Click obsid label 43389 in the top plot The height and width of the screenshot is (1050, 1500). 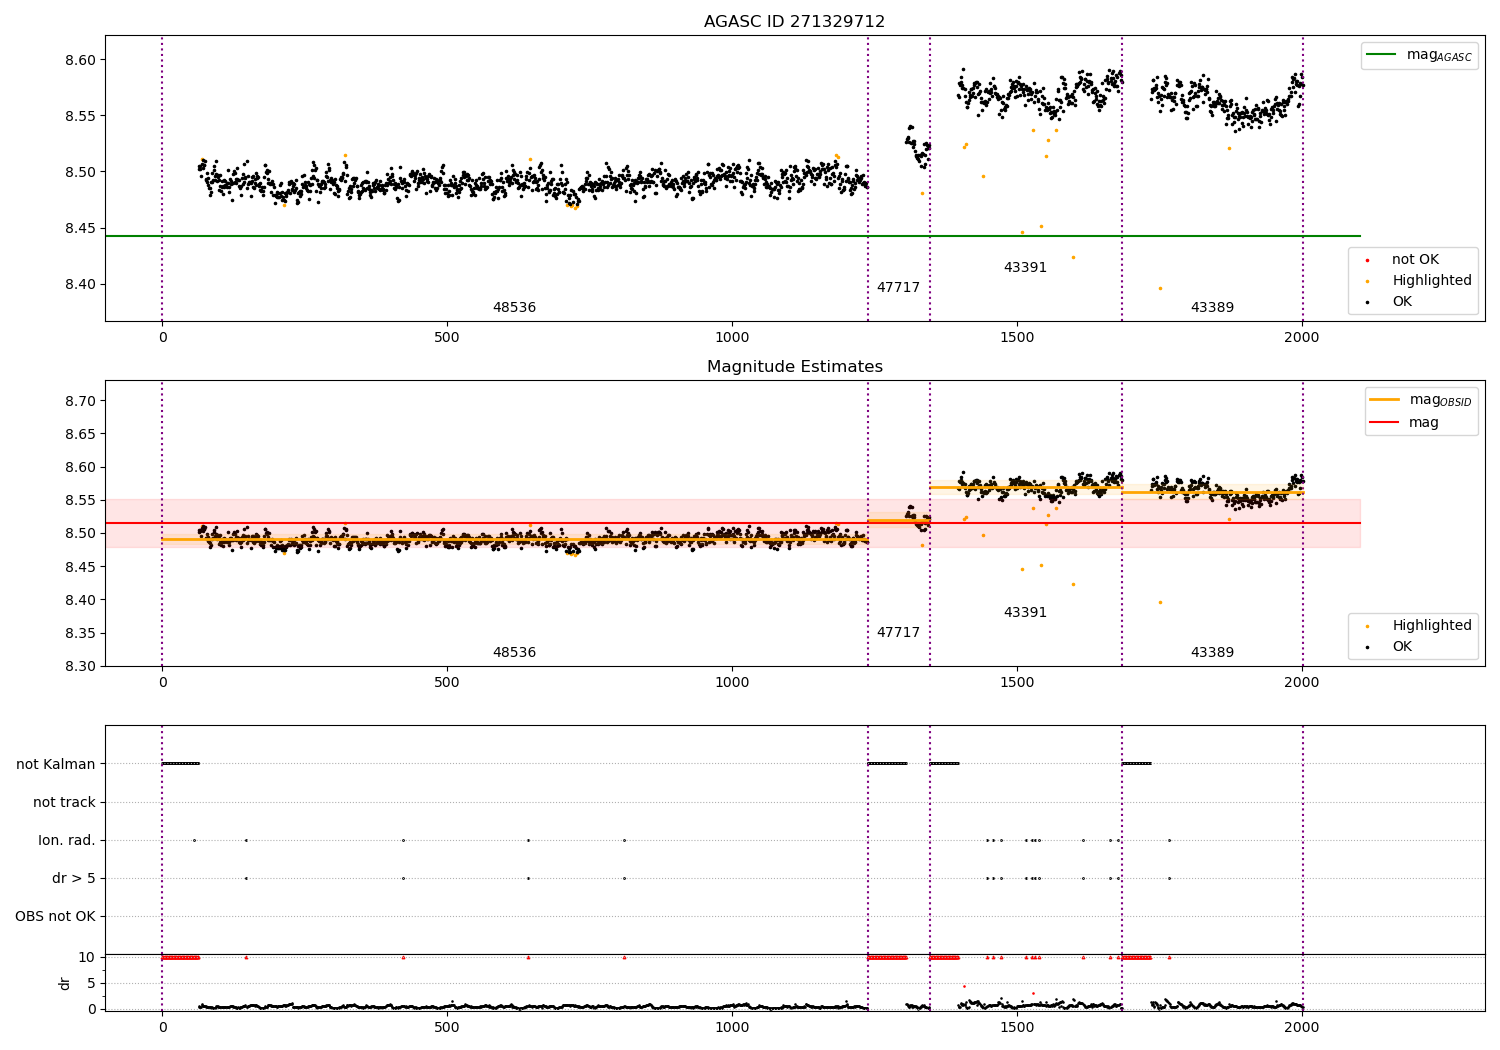[1212, 308]
